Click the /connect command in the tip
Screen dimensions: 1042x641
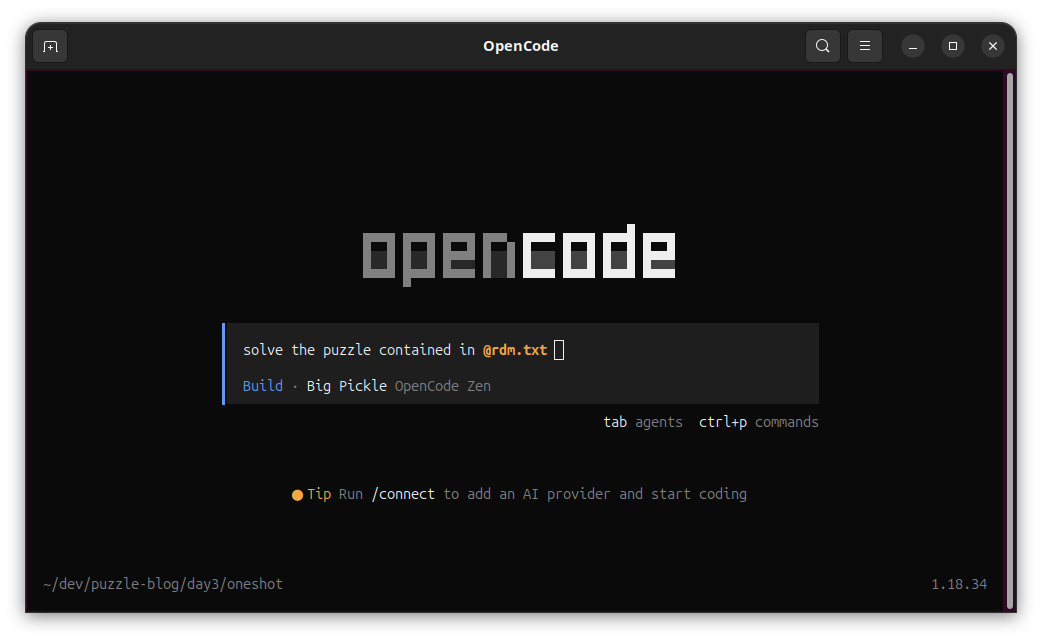coord(403,494)
